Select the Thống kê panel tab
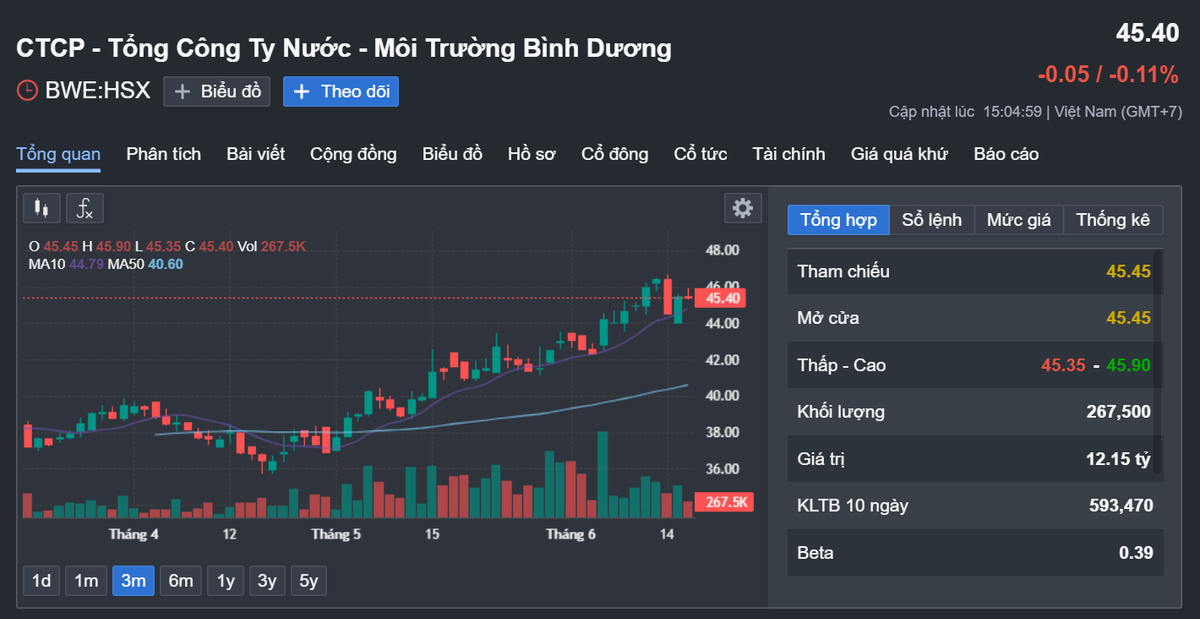This screenshot has height=619, width=1200. 1113,220
